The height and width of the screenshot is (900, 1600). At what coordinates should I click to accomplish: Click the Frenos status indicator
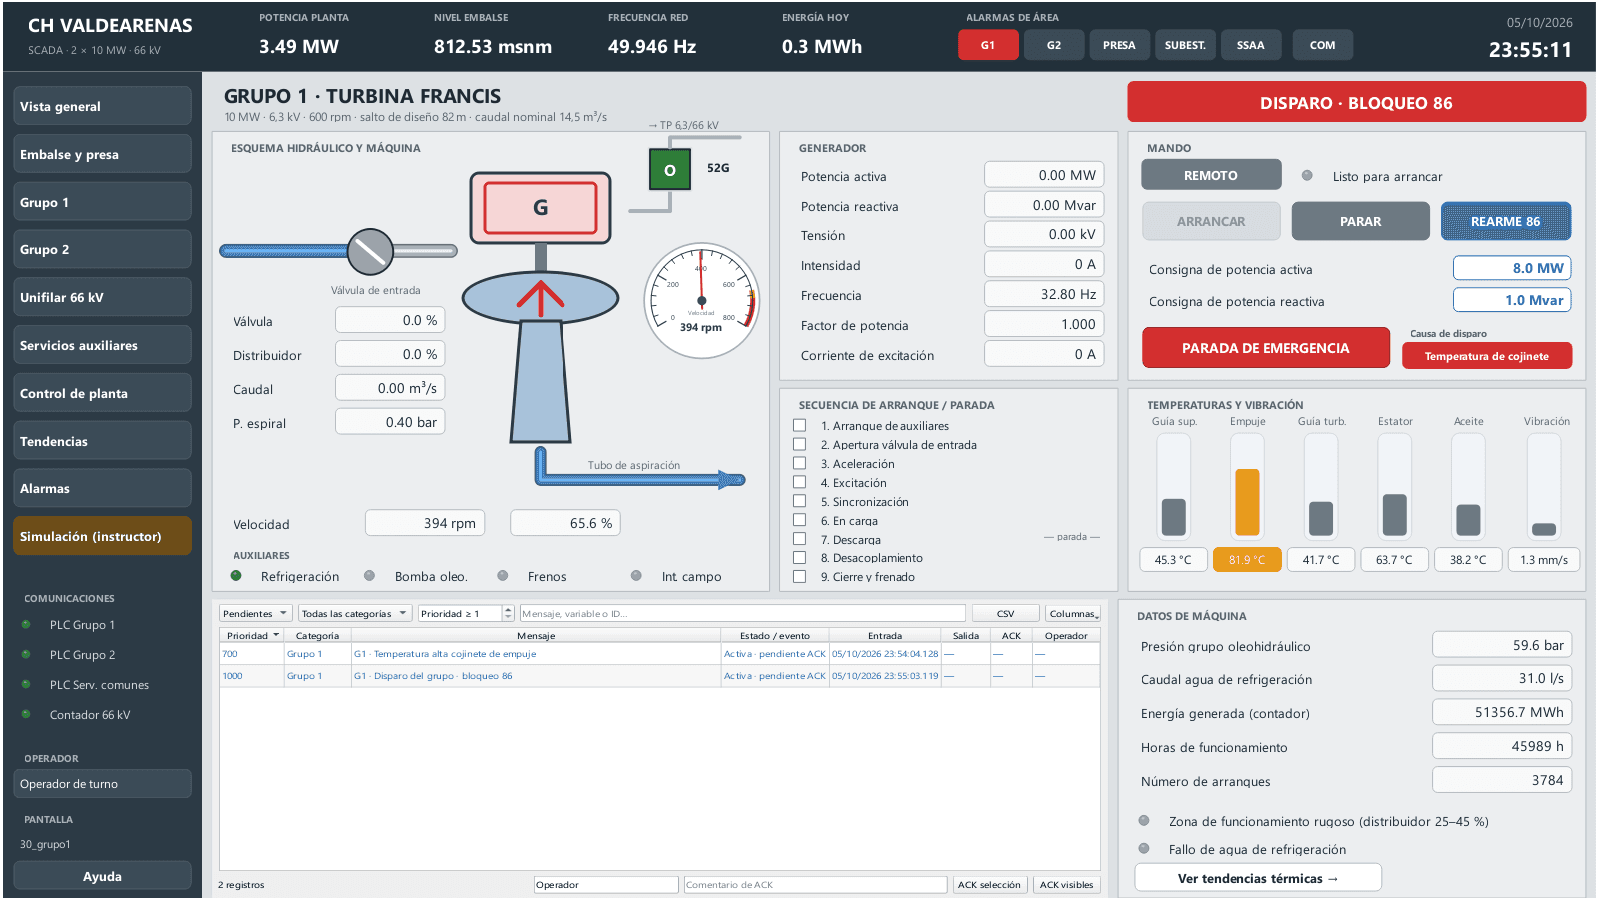[x=503, y=576]
